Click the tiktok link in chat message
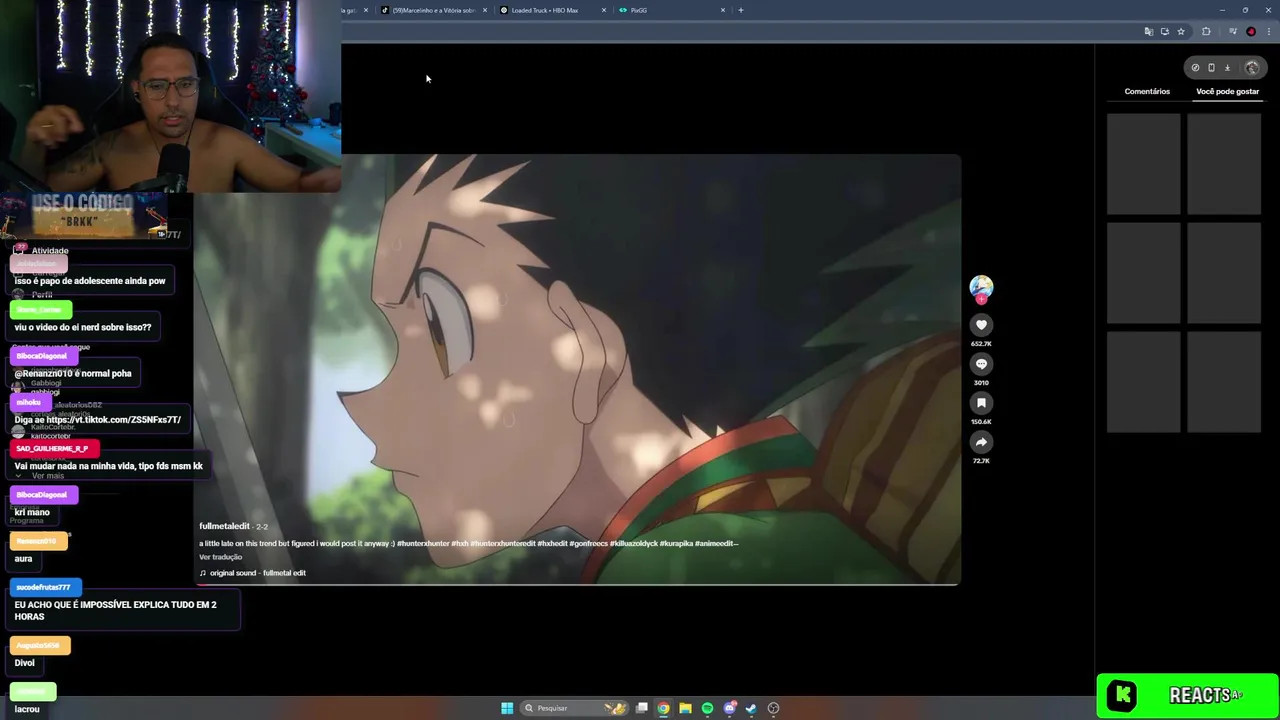Viewport: 1280px width, 720px height. point(114,420)
